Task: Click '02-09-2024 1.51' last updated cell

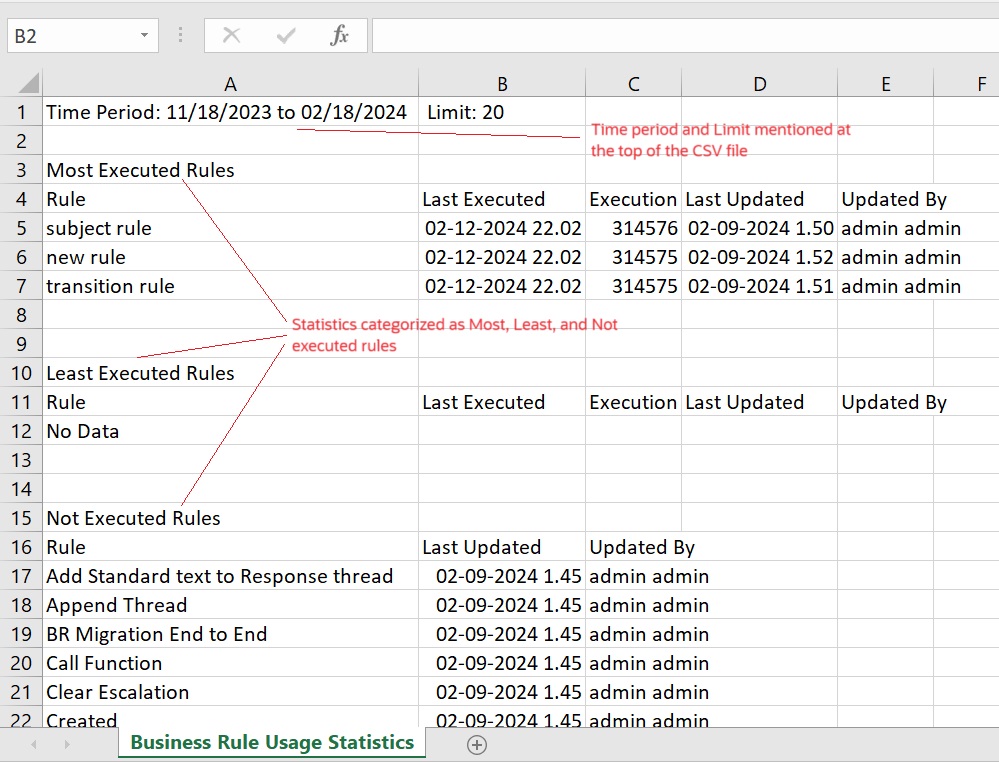Action: click(759, 286)
